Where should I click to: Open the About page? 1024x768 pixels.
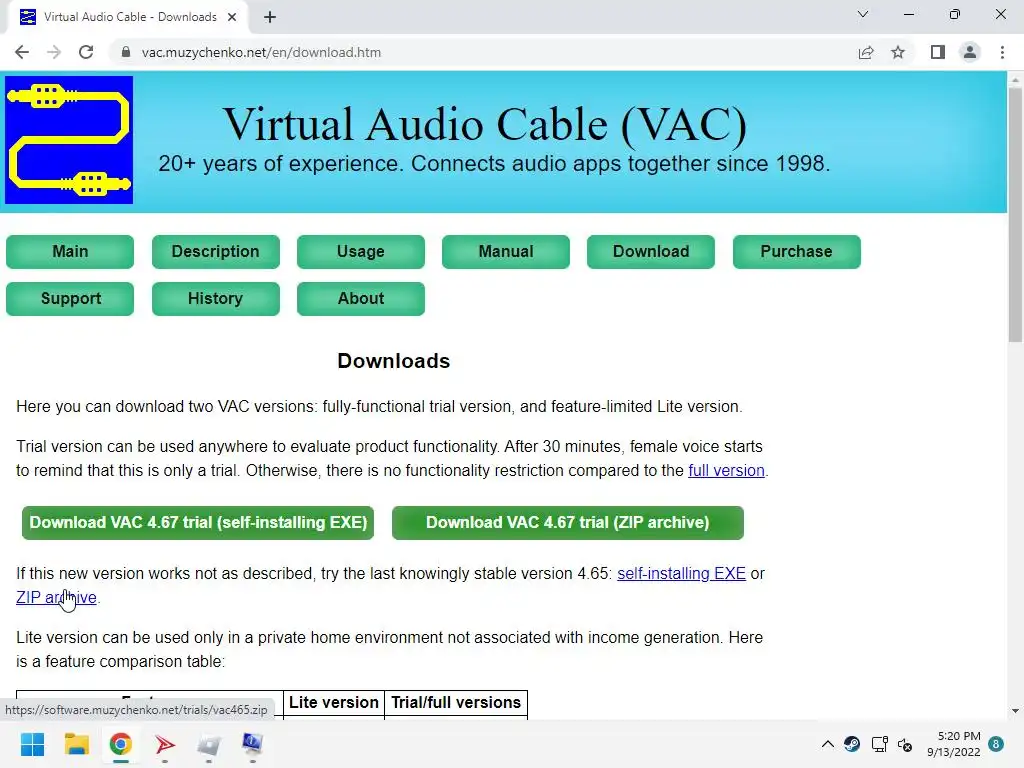click(x=360, y=298)
